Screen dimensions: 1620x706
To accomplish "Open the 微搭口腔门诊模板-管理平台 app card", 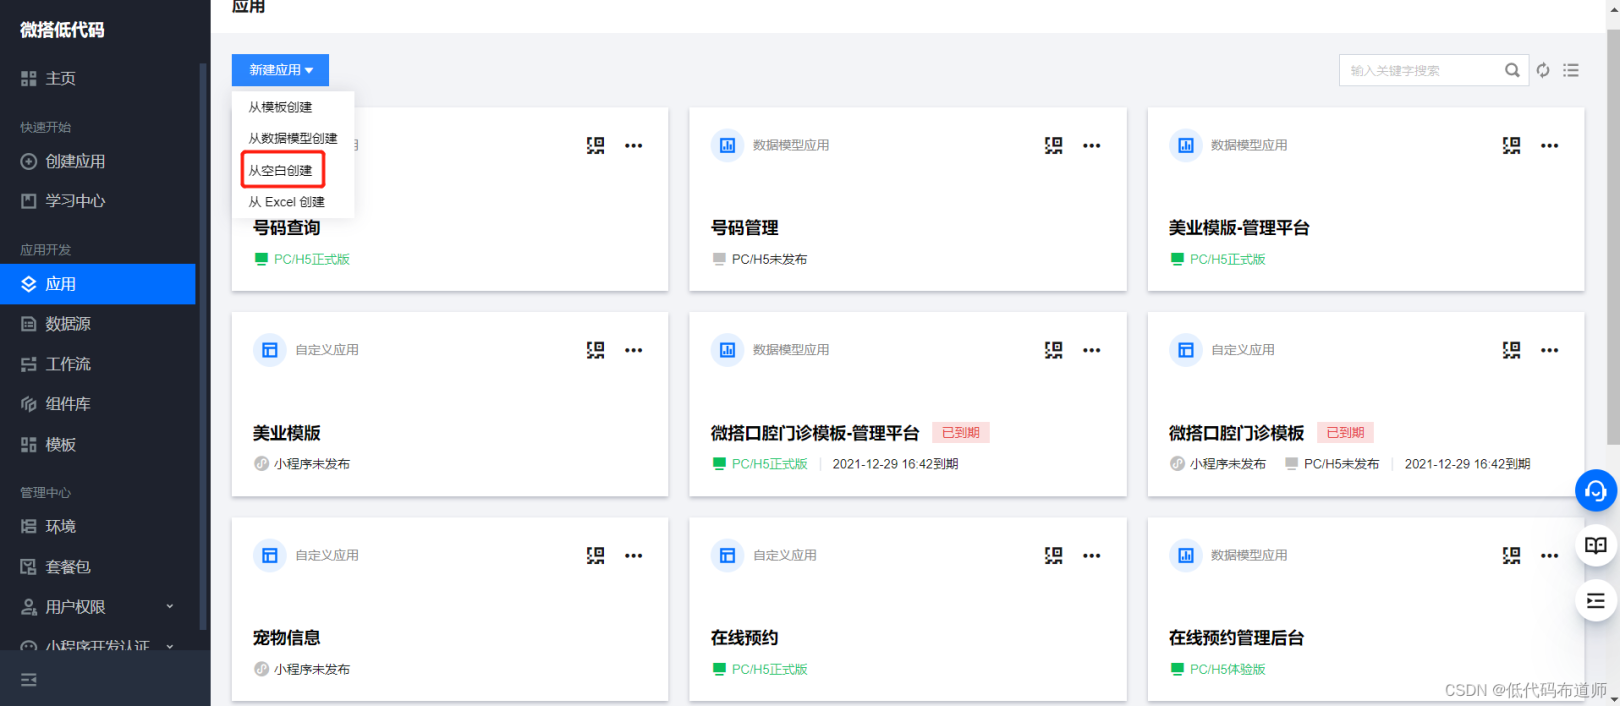I will point(814,433).
